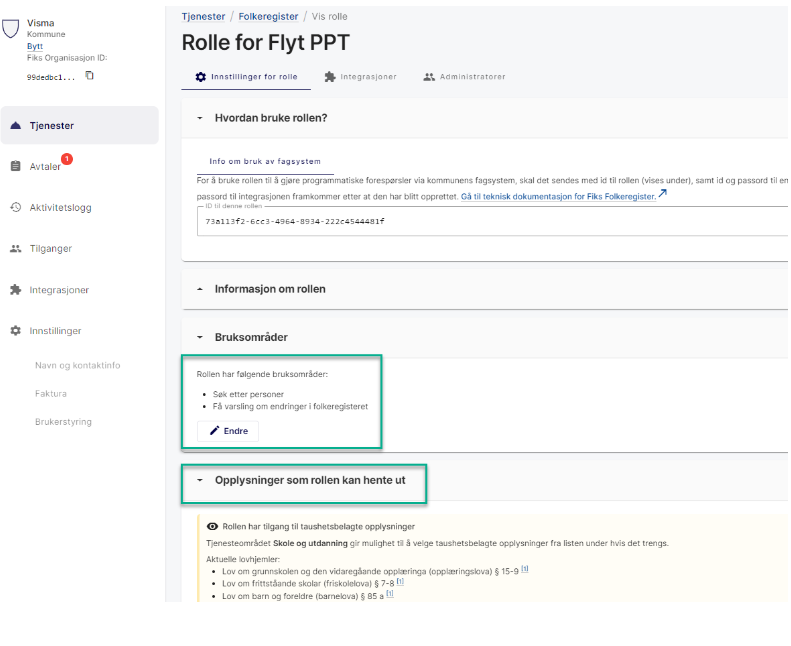Click the Tjenester sidebar icon

coord(16,126)
